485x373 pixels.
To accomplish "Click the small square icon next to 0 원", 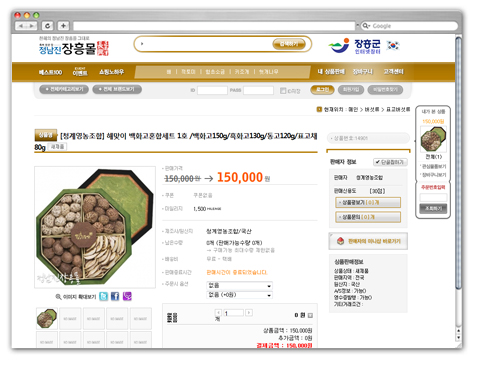I will pos(310,315).
